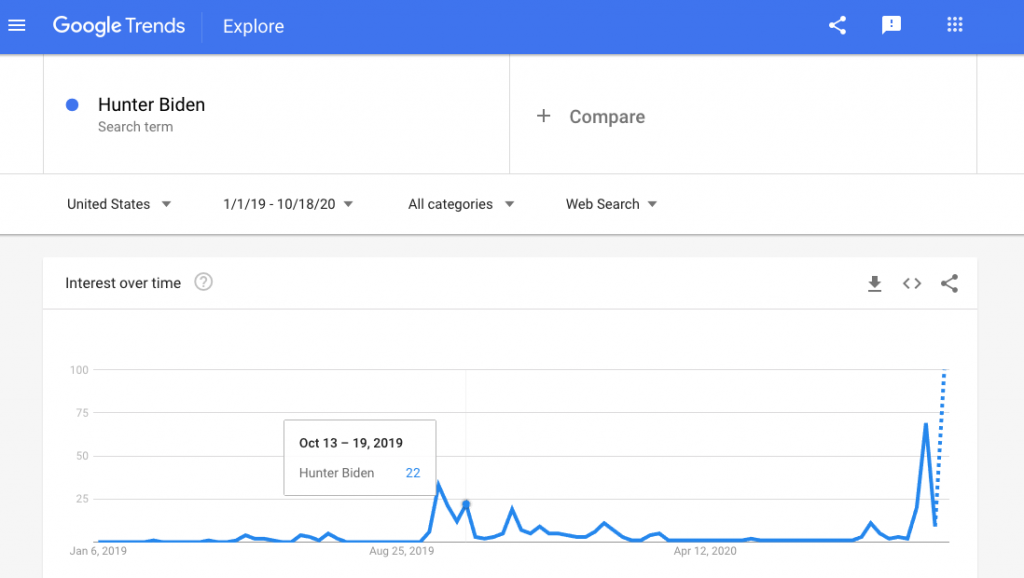Image resolution: width=1024 pixels, height=578 pixels.
Task: Open the Google Trends navigation menu
Action: tap(16, 25)
